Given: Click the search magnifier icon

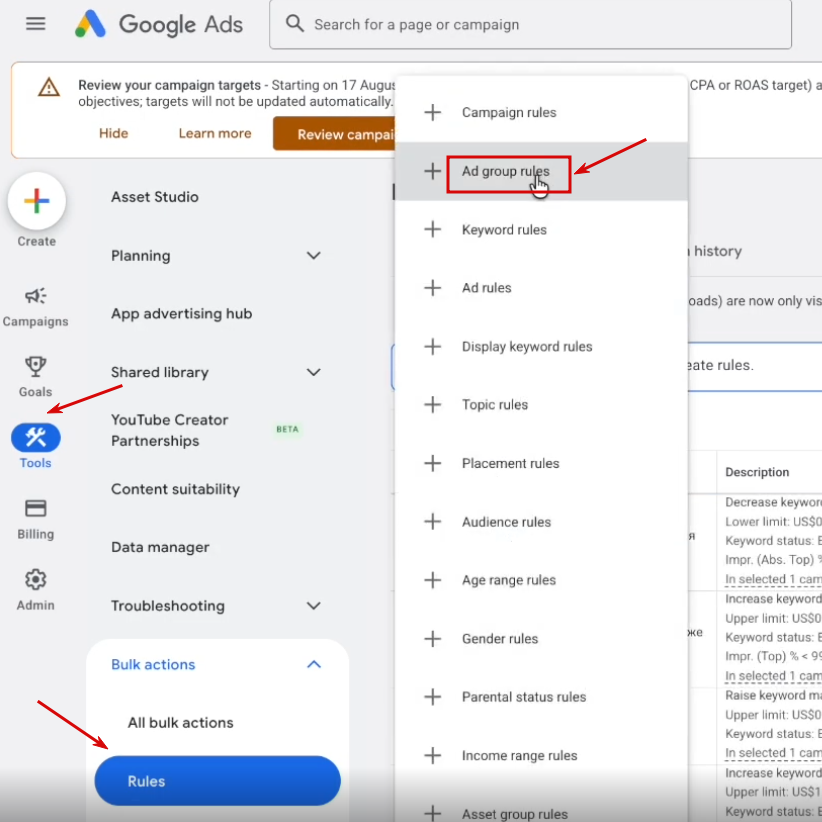Looking at the screenshot, I should coord(295,24).
